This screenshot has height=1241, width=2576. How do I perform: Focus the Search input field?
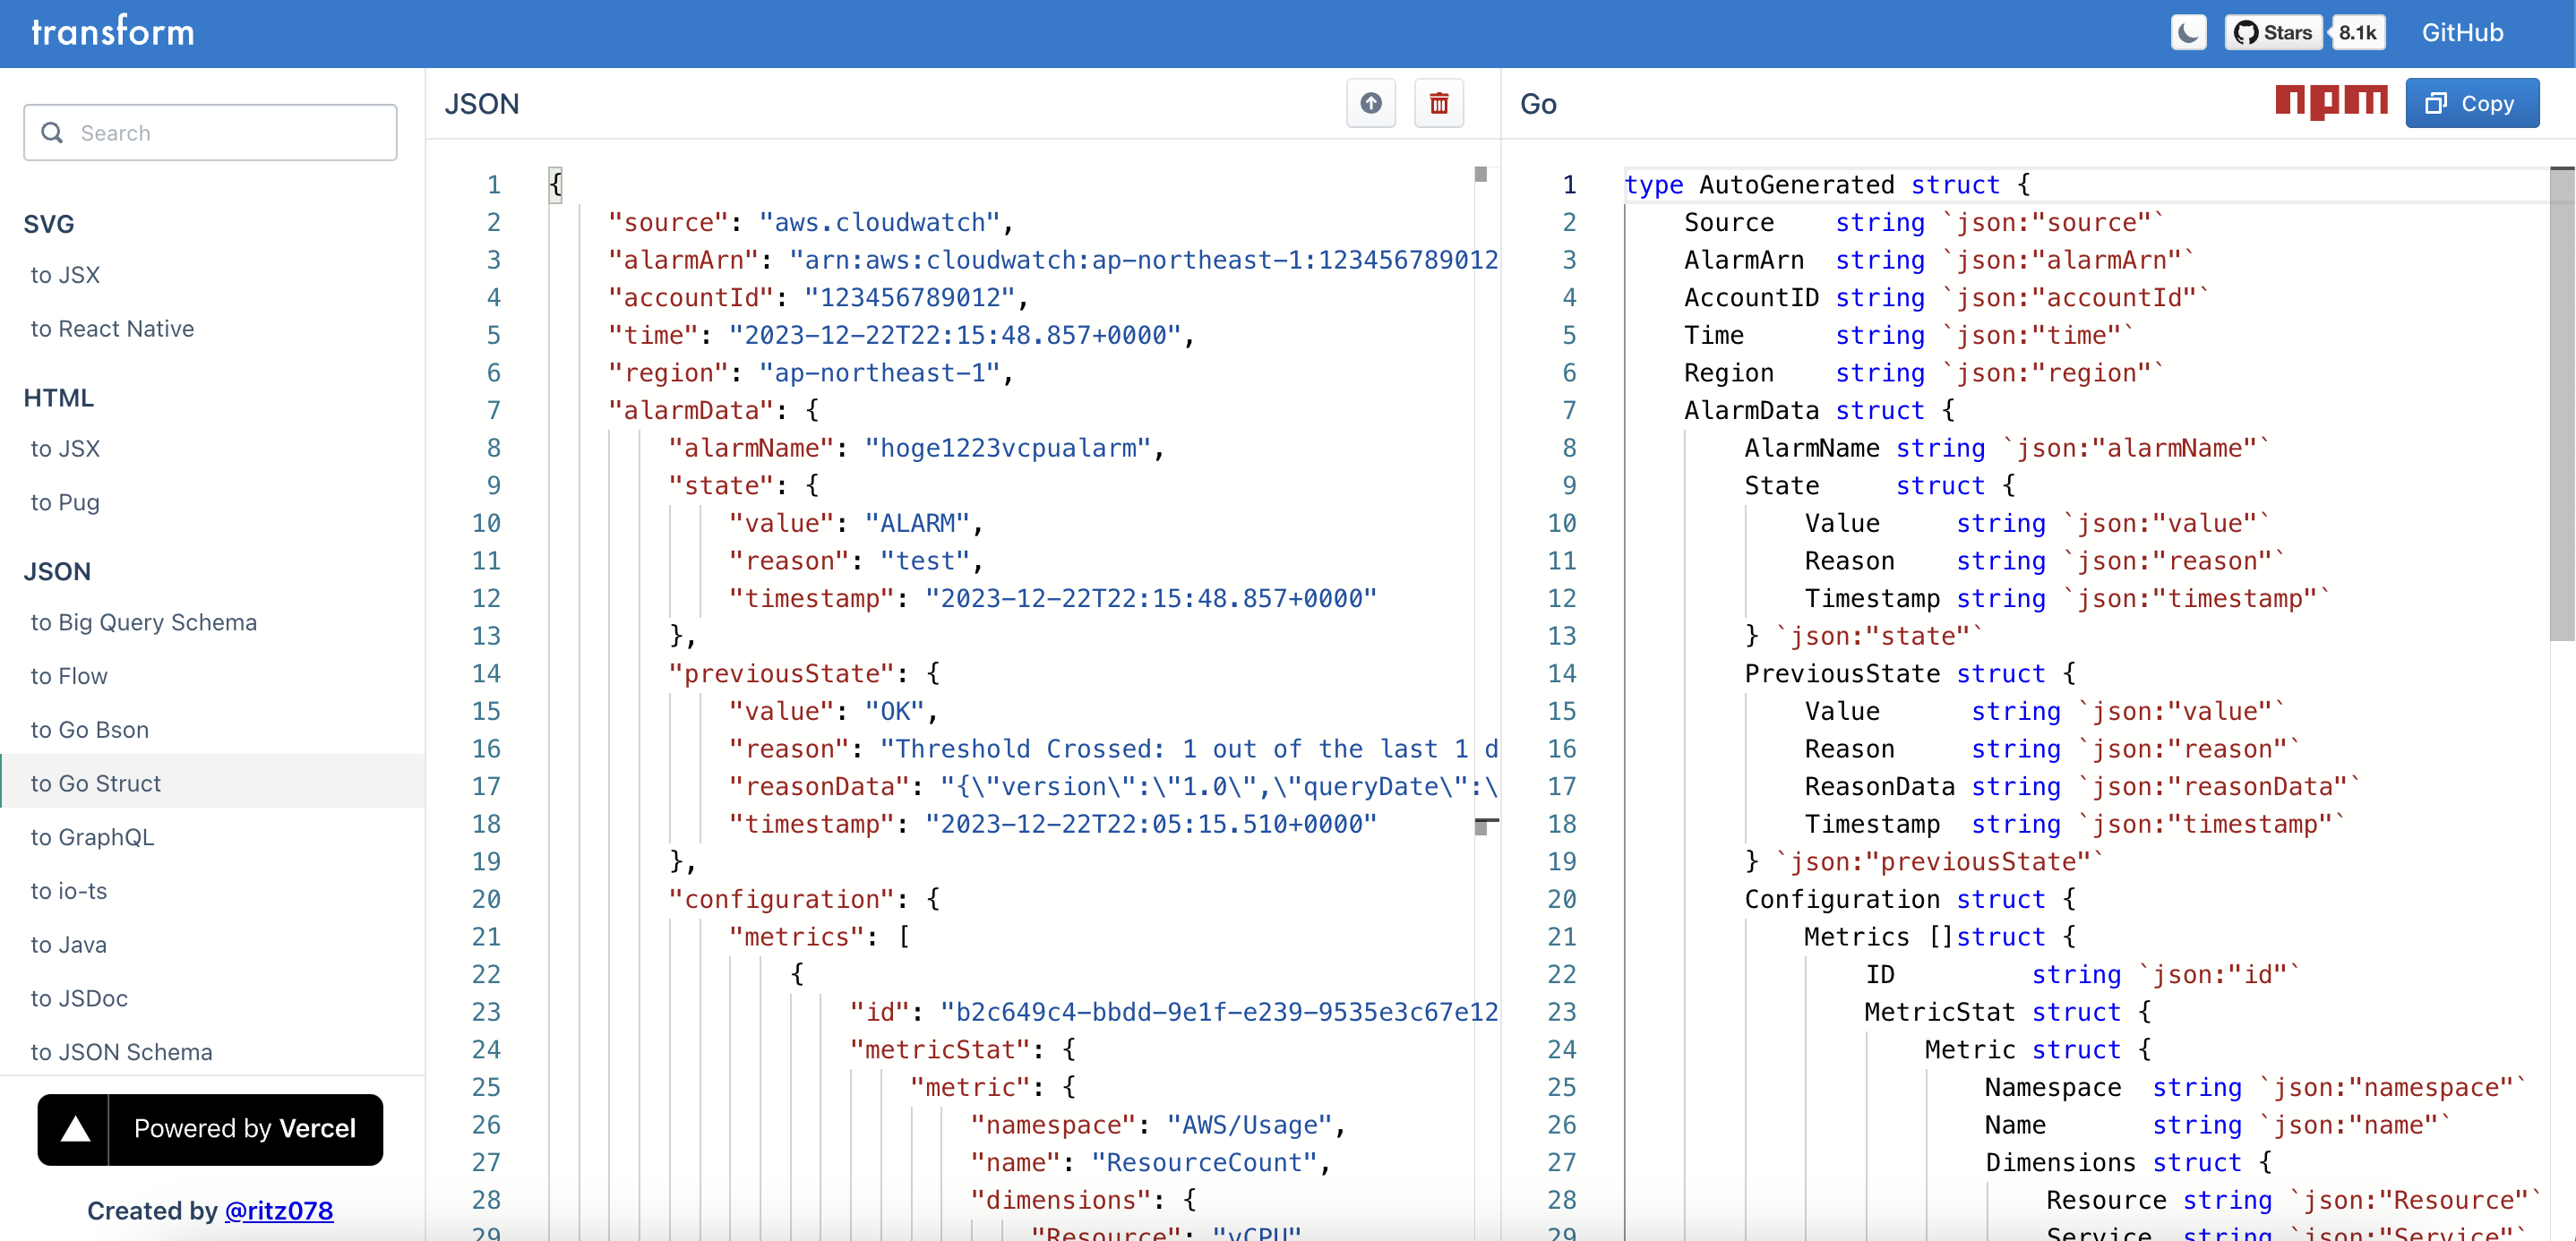pos(230,133)
